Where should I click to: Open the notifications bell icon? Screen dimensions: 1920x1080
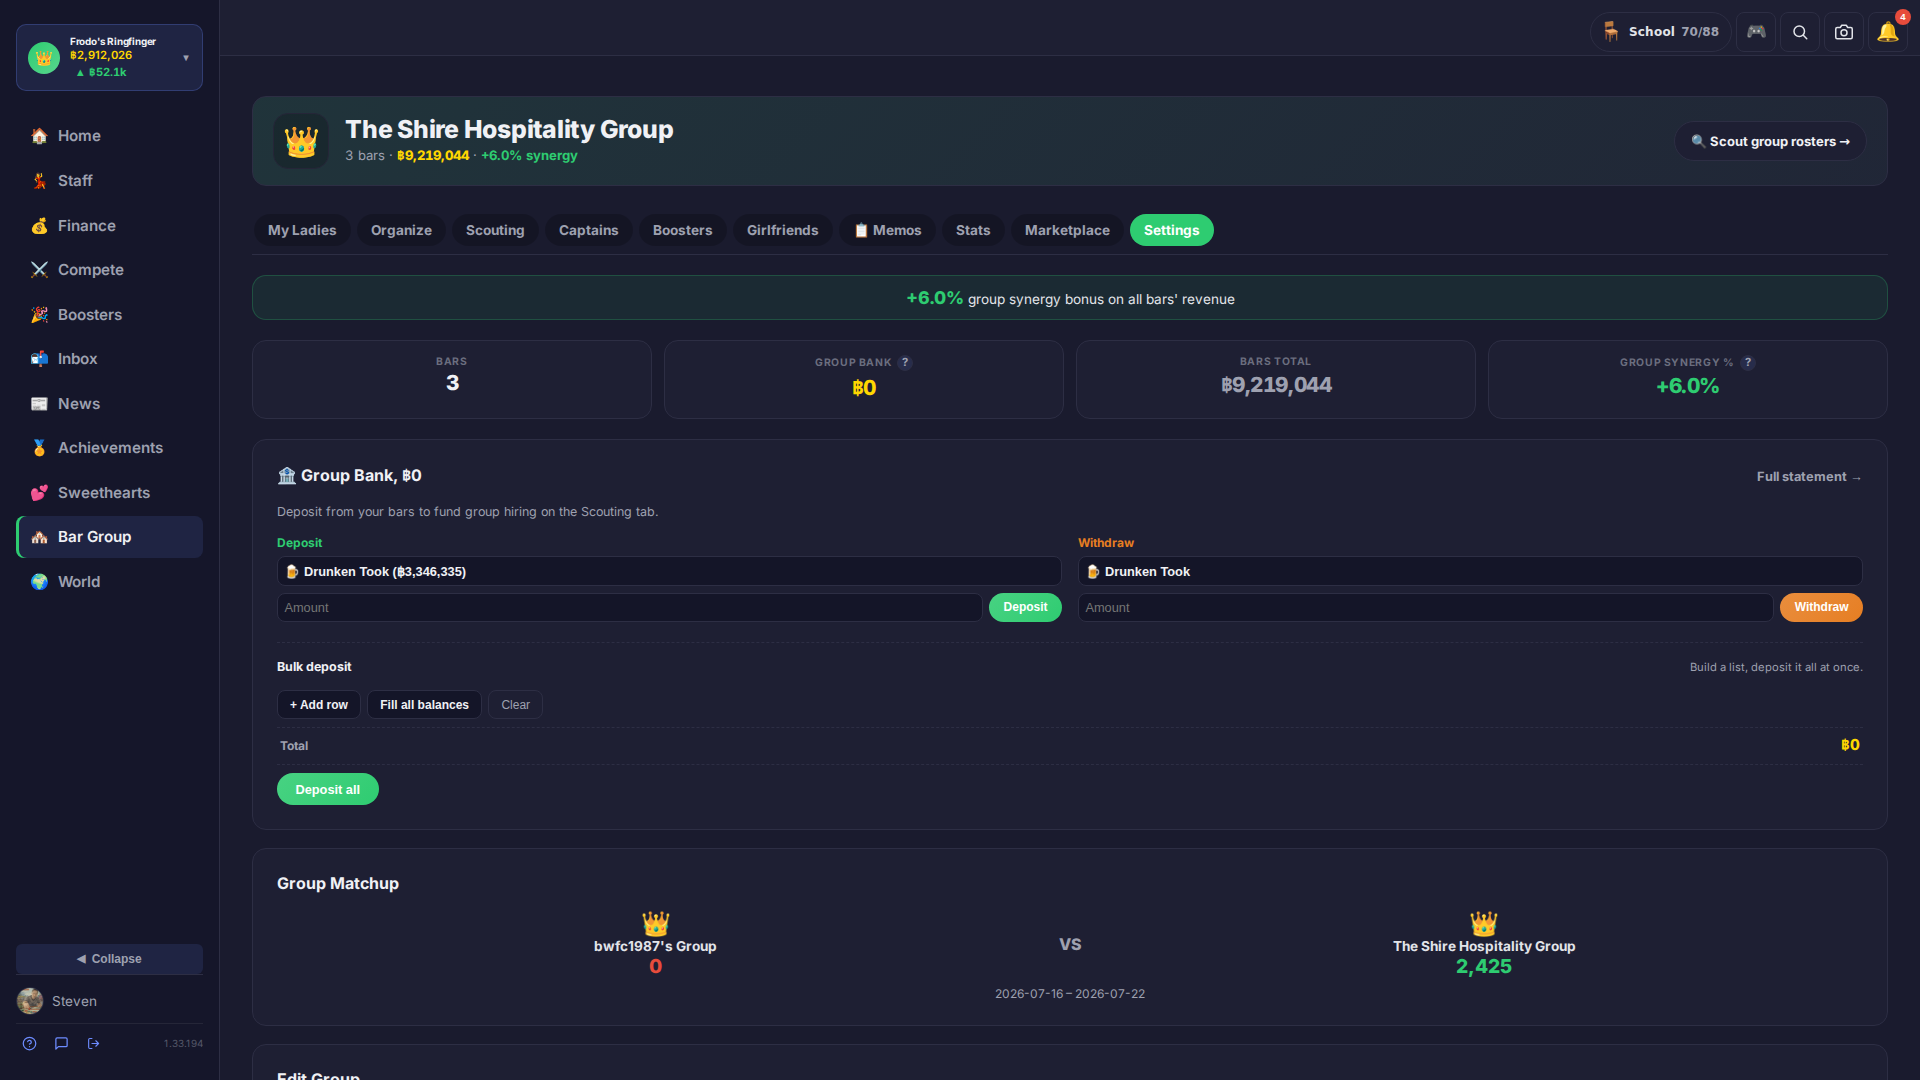1887,32
